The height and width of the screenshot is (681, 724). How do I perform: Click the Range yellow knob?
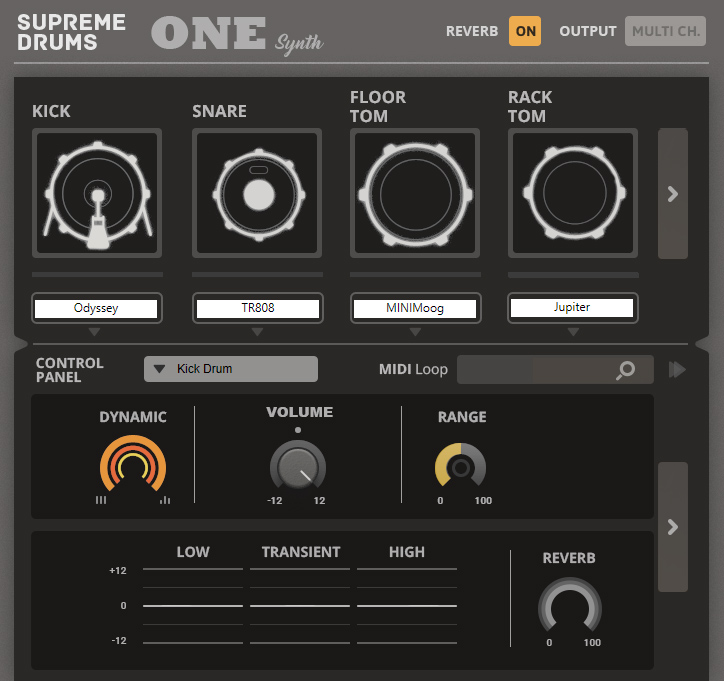tap(460, 467)
